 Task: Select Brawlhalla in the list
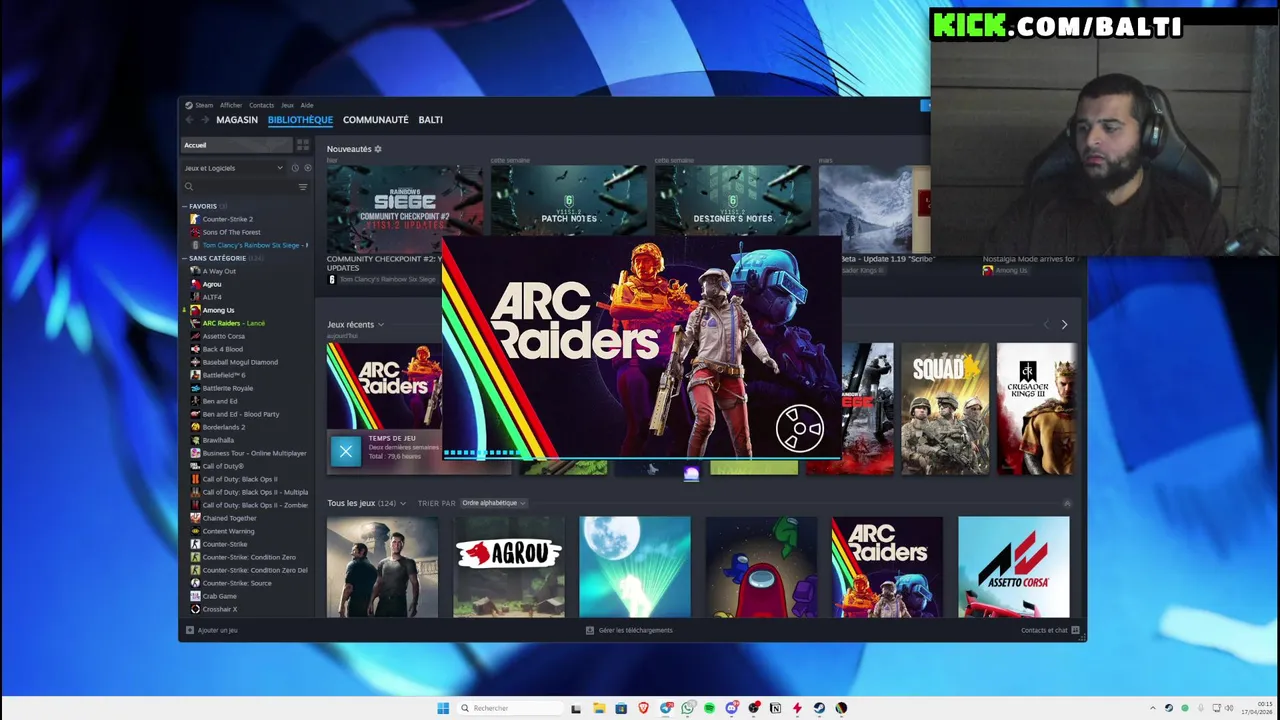point(218,440)
